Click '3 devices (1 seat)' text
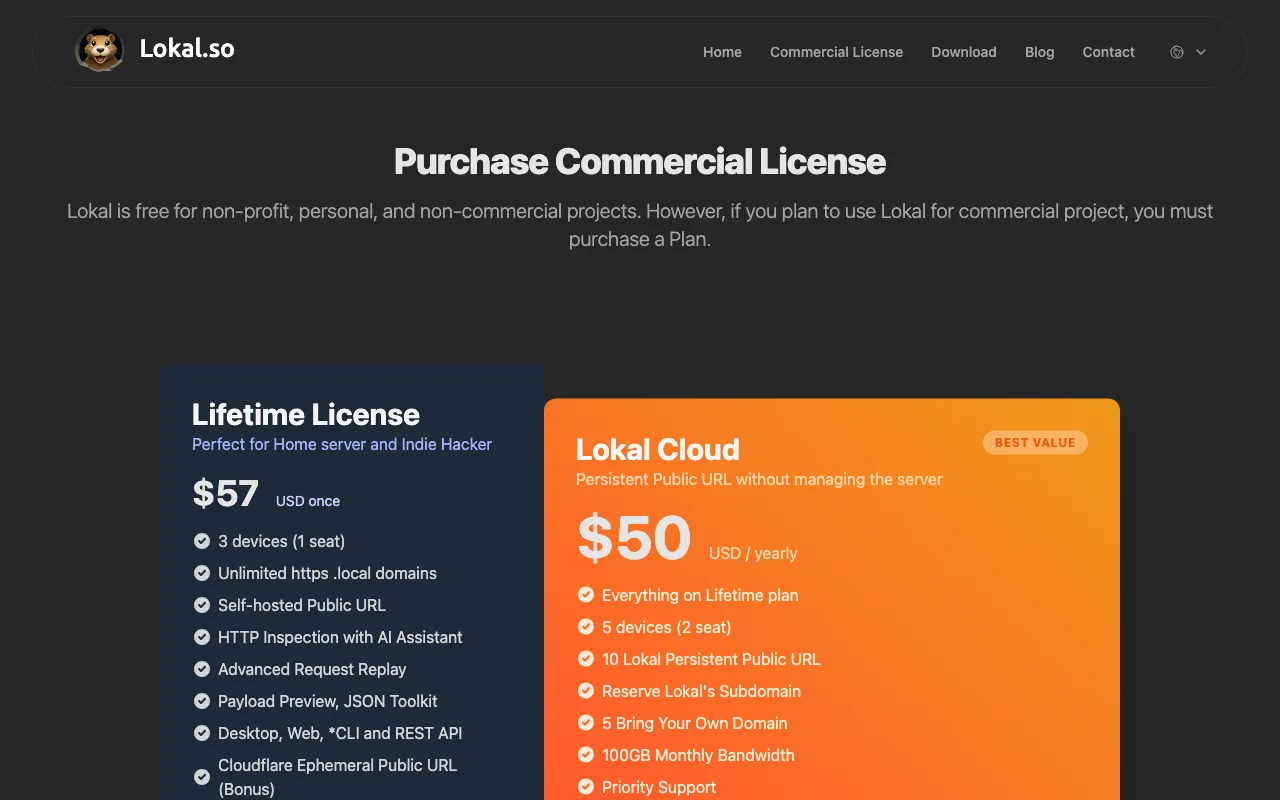The width and height of the screenshot is (1280, 800). click(x=281, y=541)
